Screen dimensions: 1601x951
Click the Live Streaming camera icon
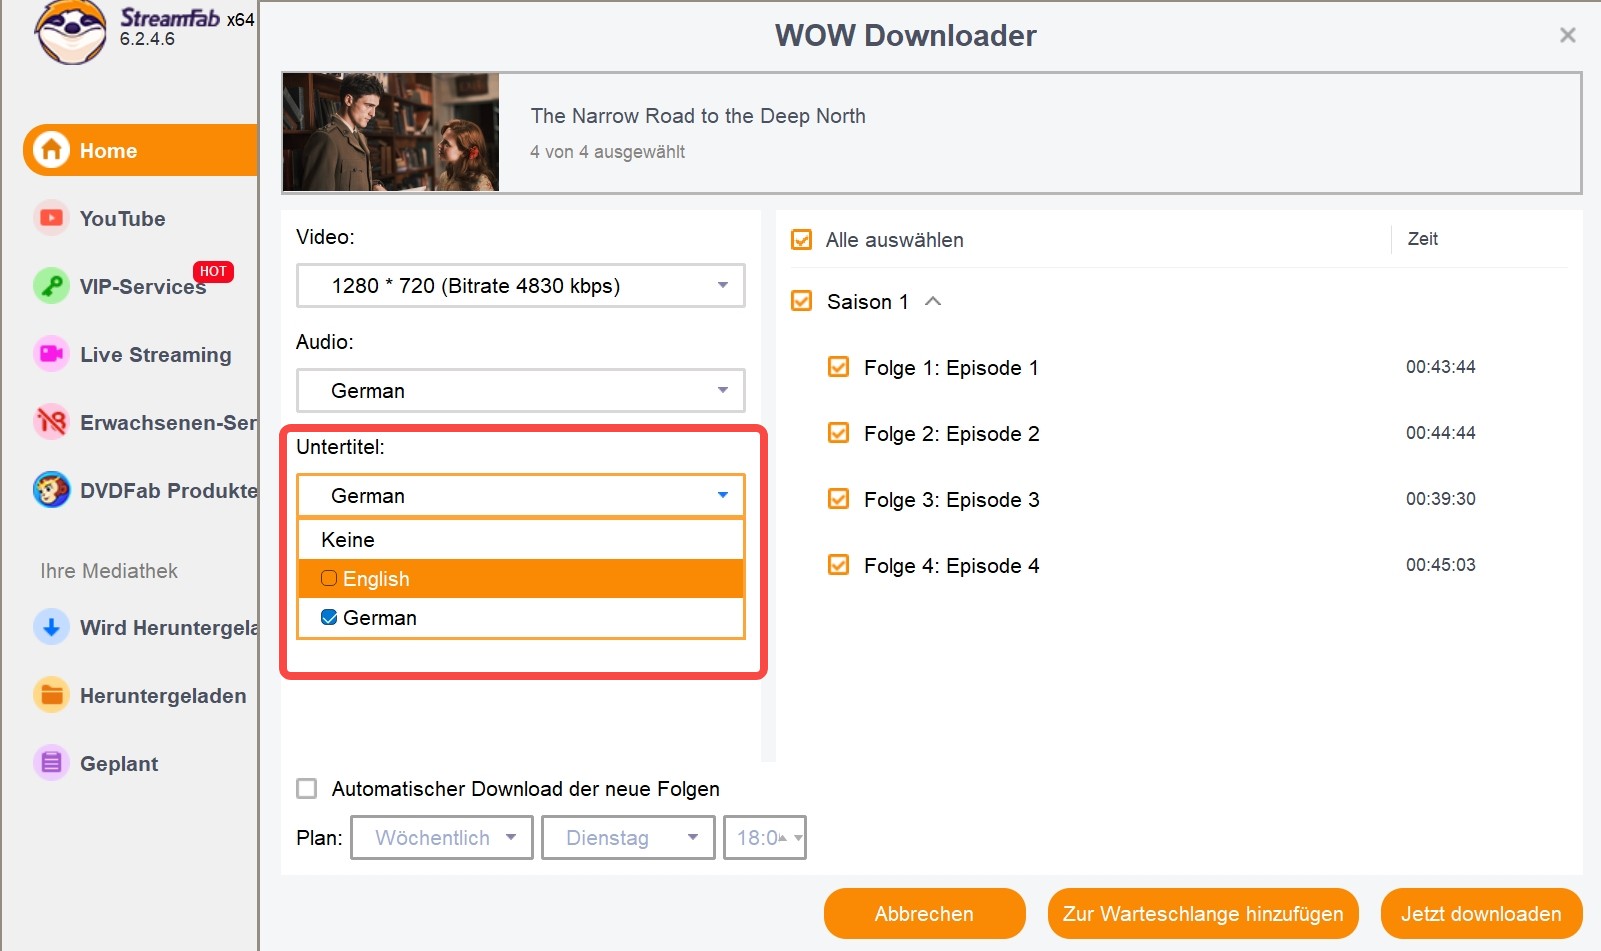51,354
